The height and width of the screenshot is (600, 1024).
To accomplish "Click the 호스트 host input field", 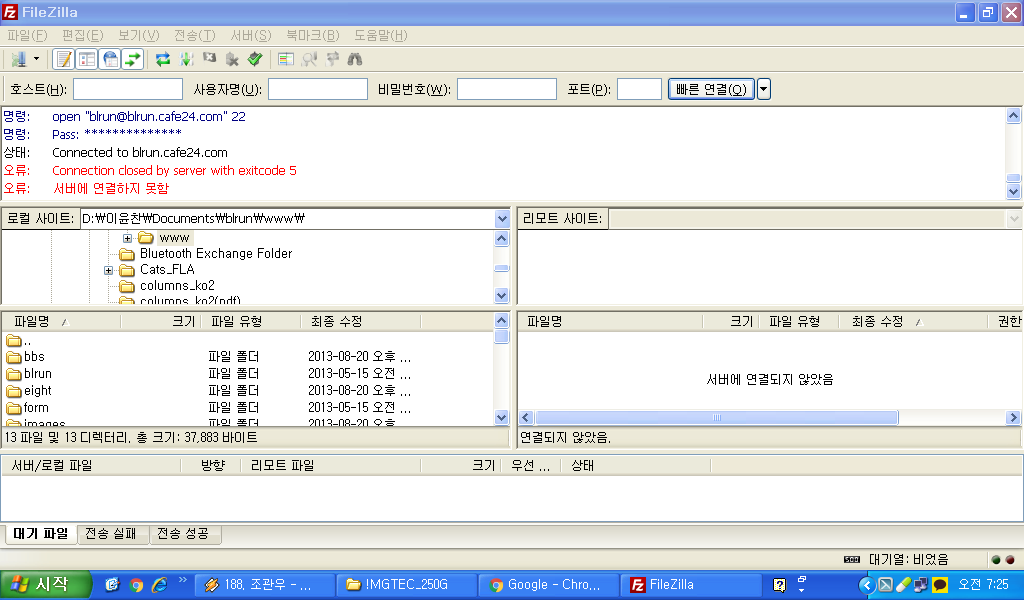I will (128, 89).
